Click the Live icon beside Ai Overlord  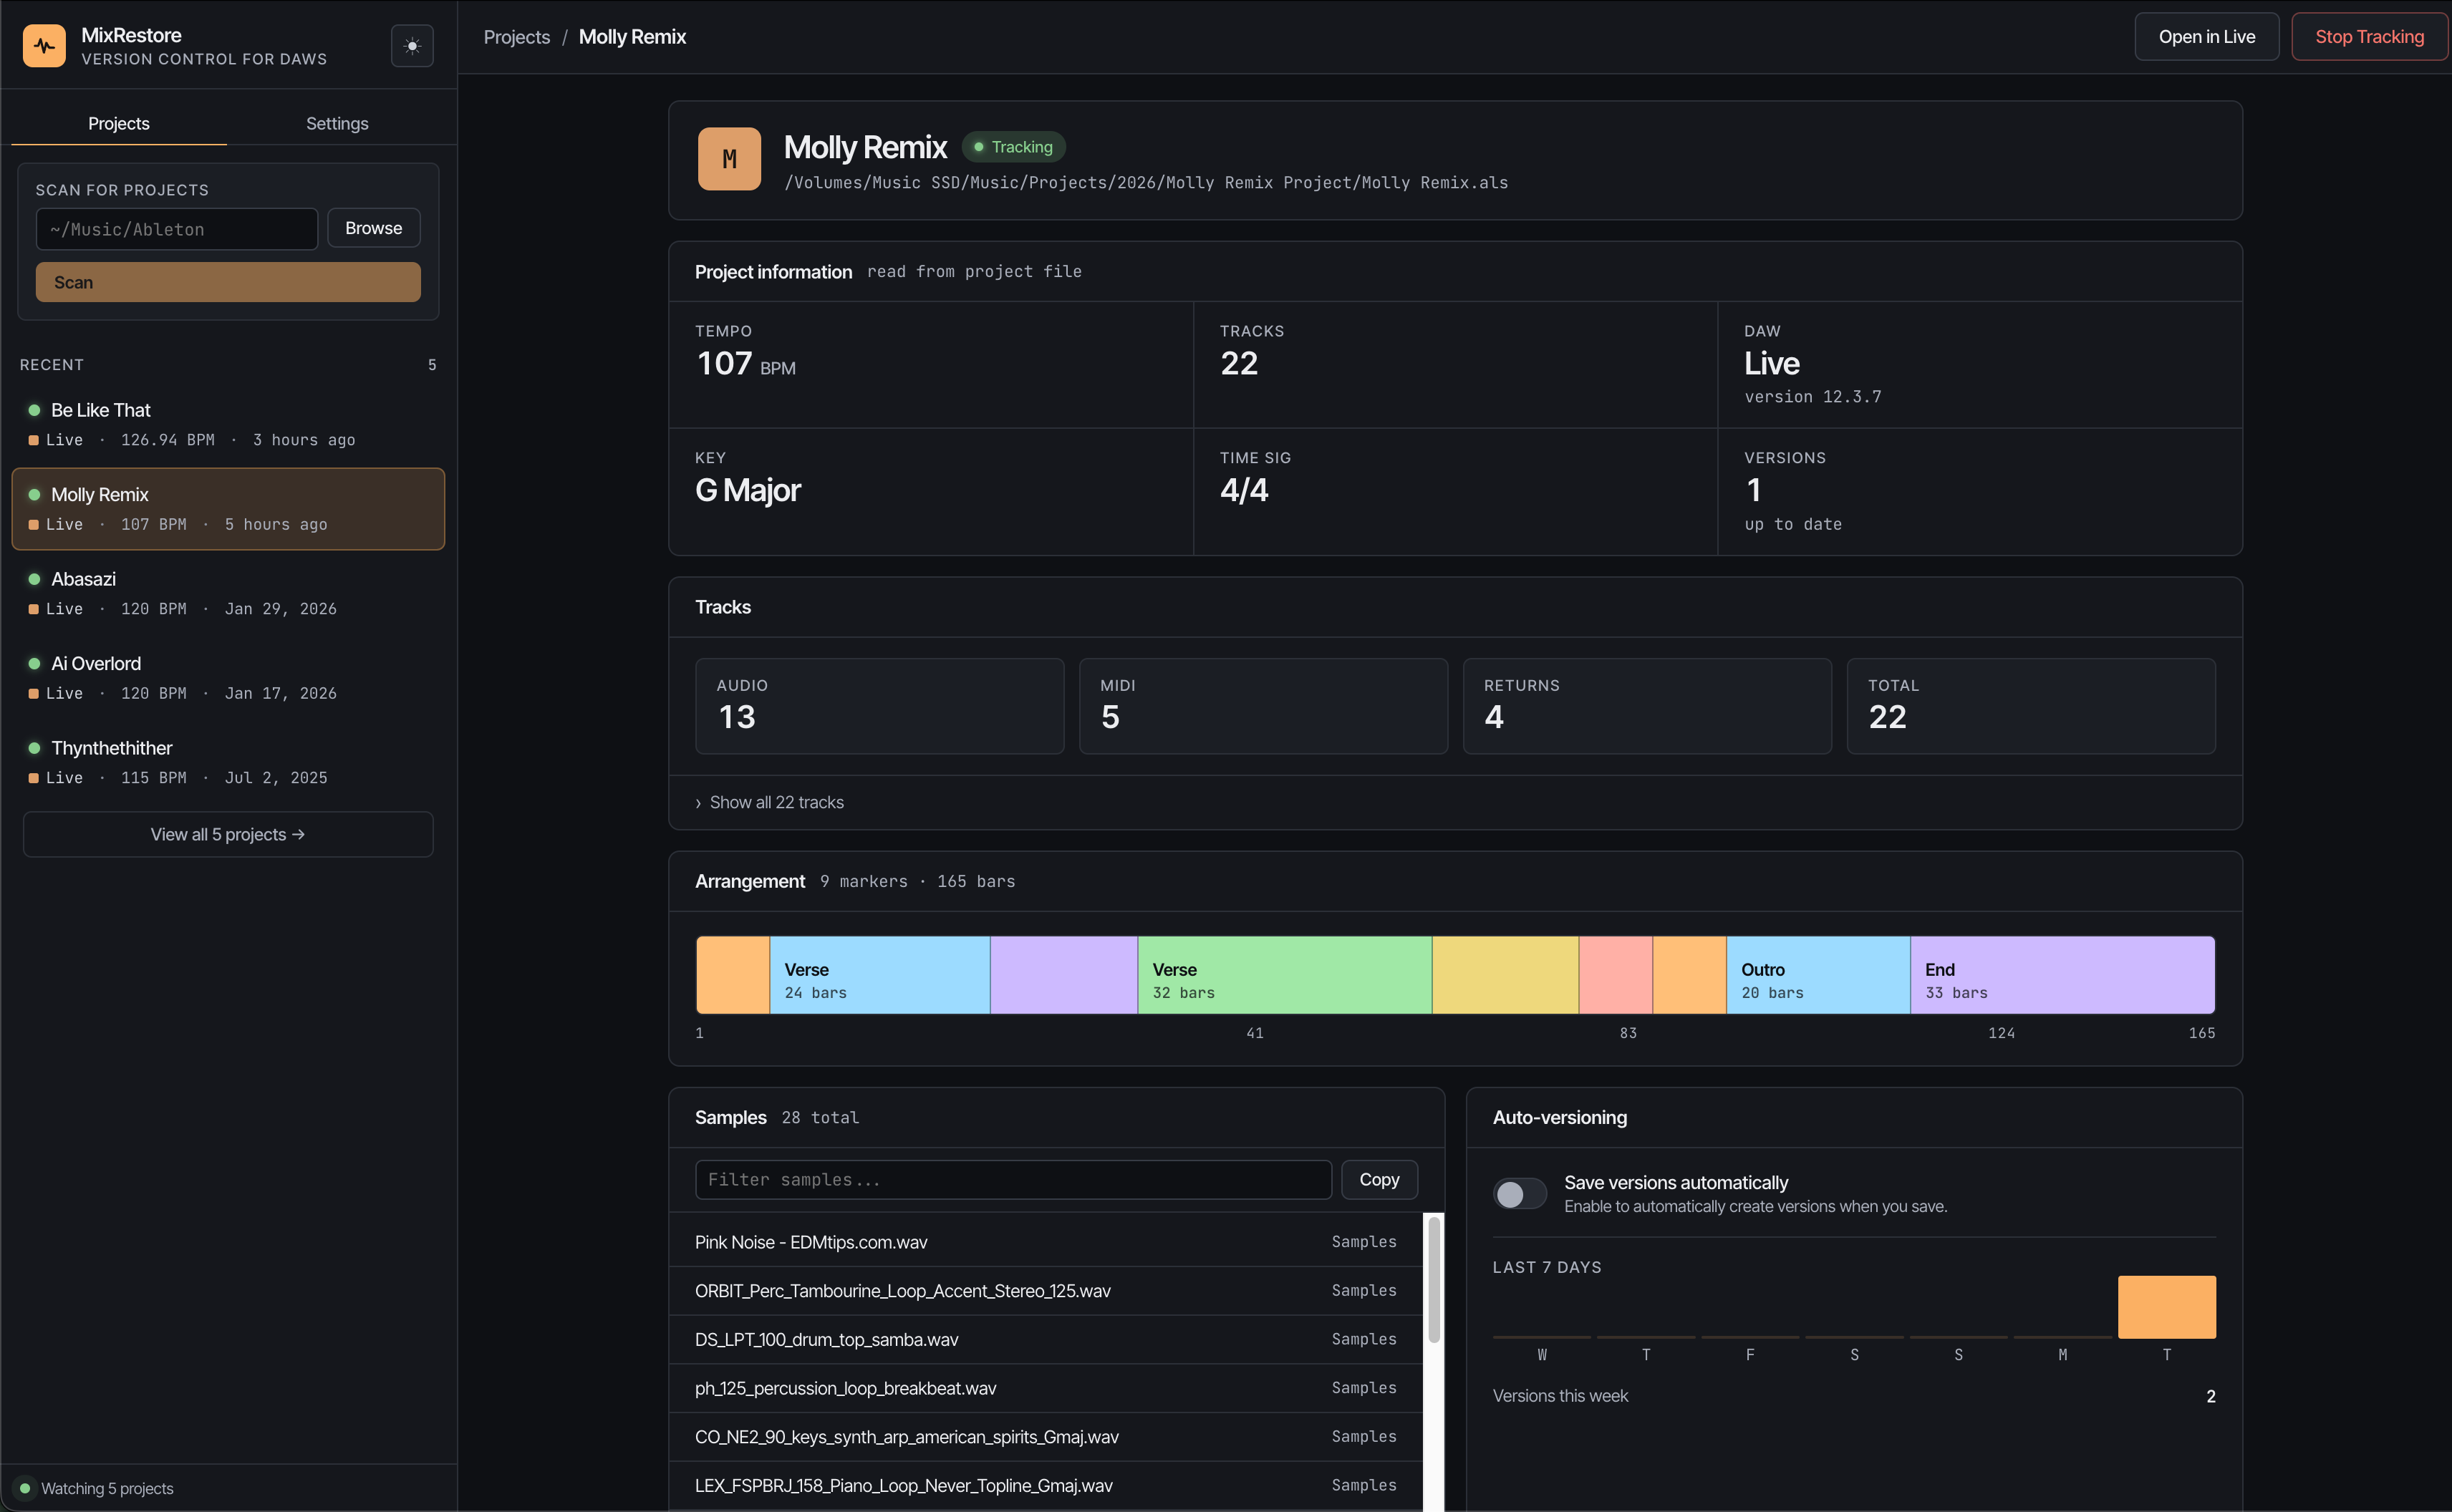(x=34, y=692)
